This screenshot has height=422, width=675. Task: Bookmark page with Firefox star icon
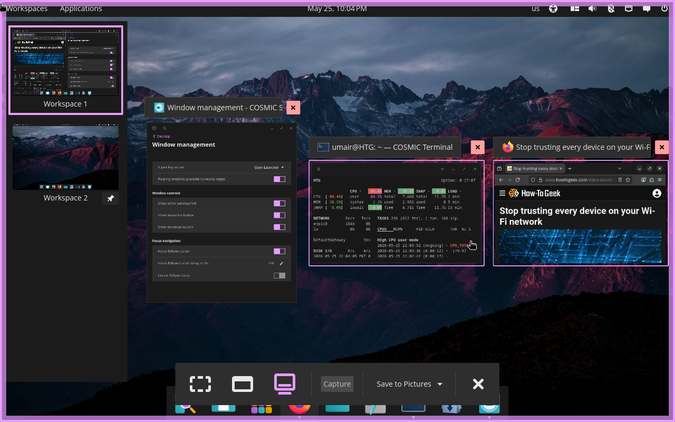tap(628, 180)
